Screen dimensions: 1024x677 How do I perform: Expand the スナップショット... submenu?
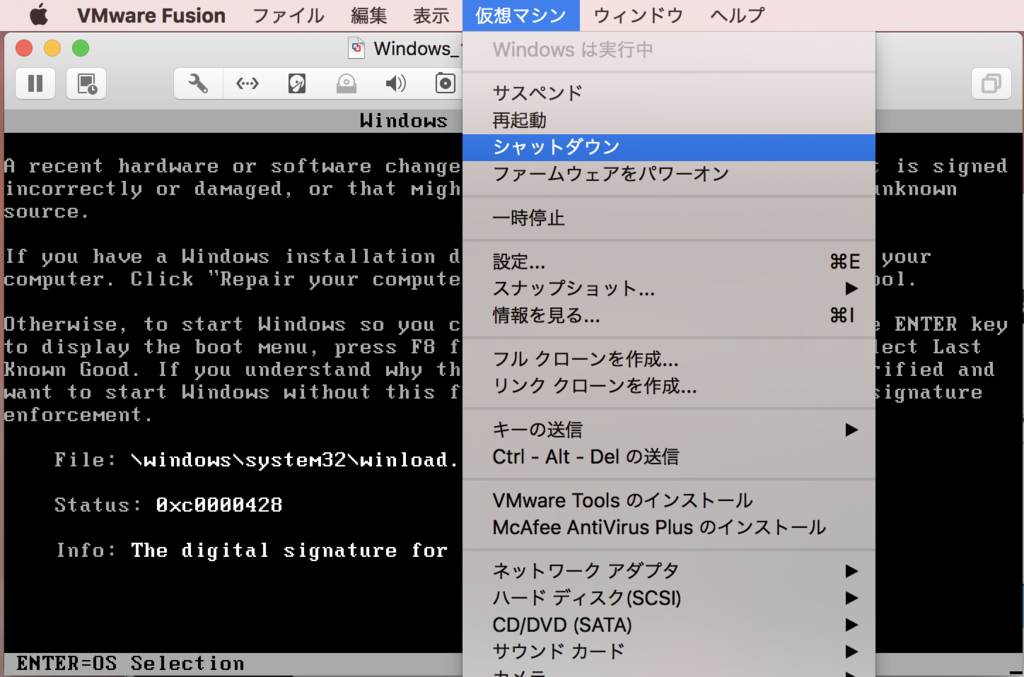pyautogui.click(x=669, y=289)
